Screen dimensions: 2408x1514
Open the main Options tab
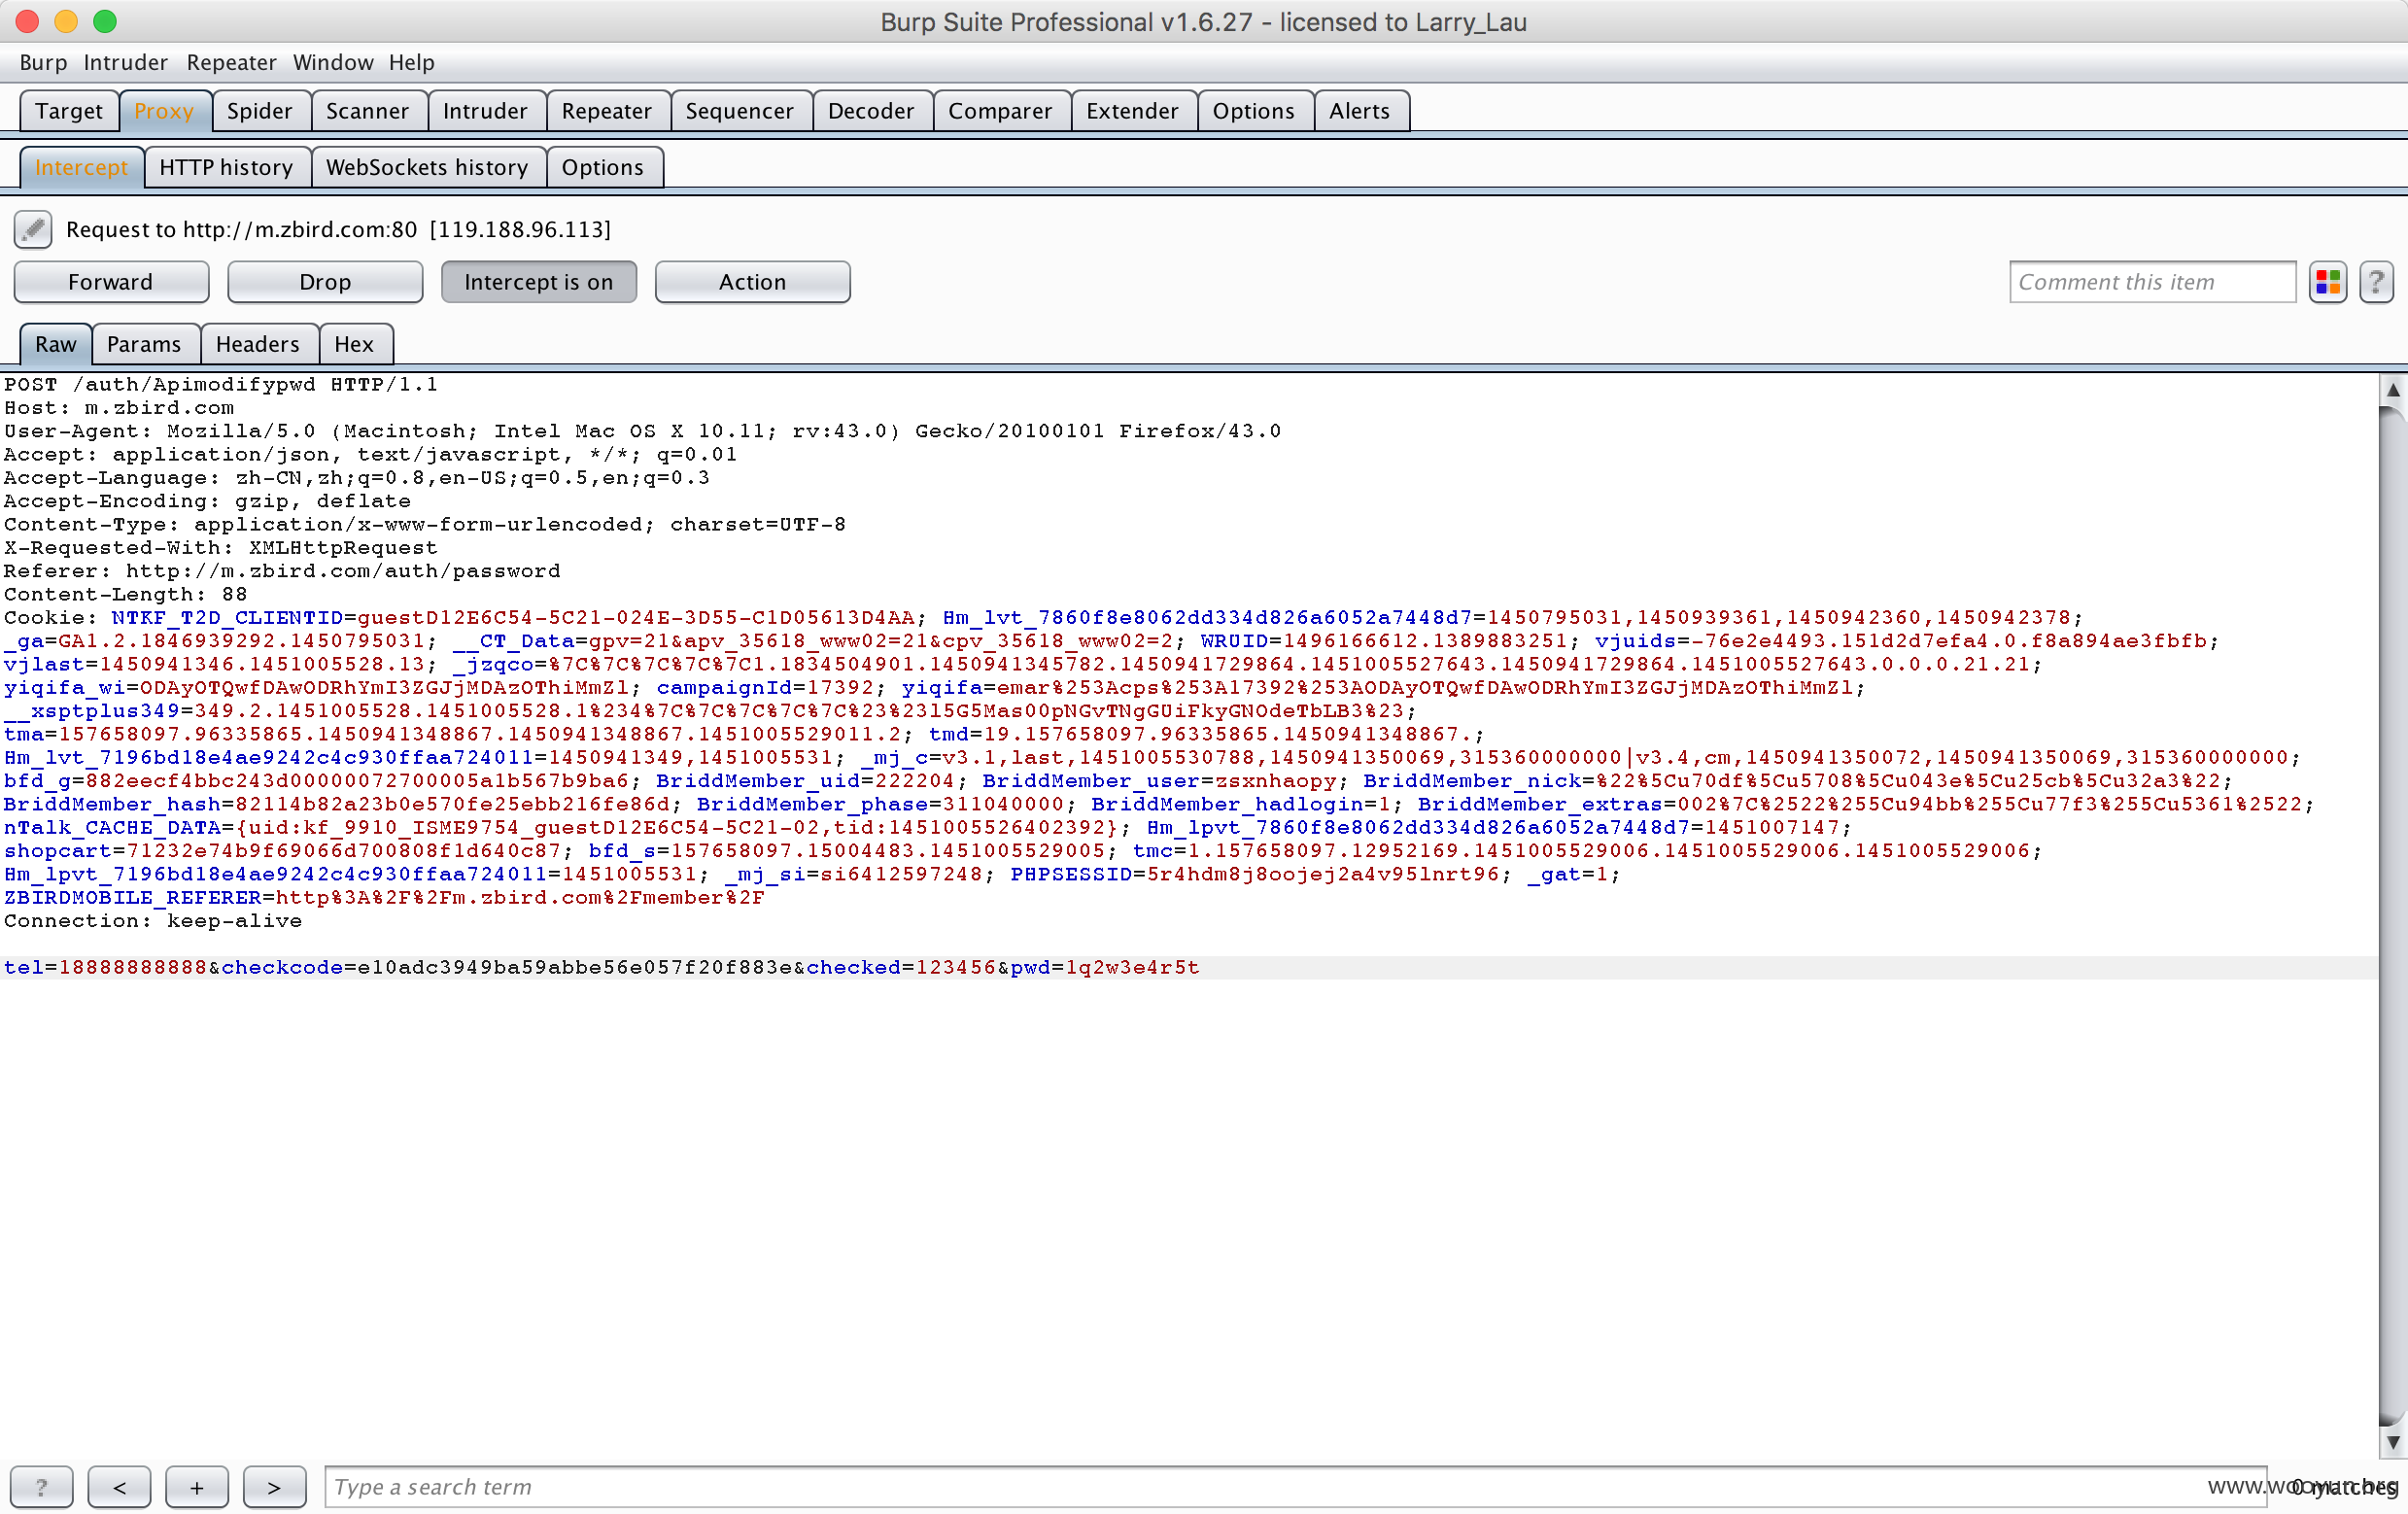(x=1253, y=111)
